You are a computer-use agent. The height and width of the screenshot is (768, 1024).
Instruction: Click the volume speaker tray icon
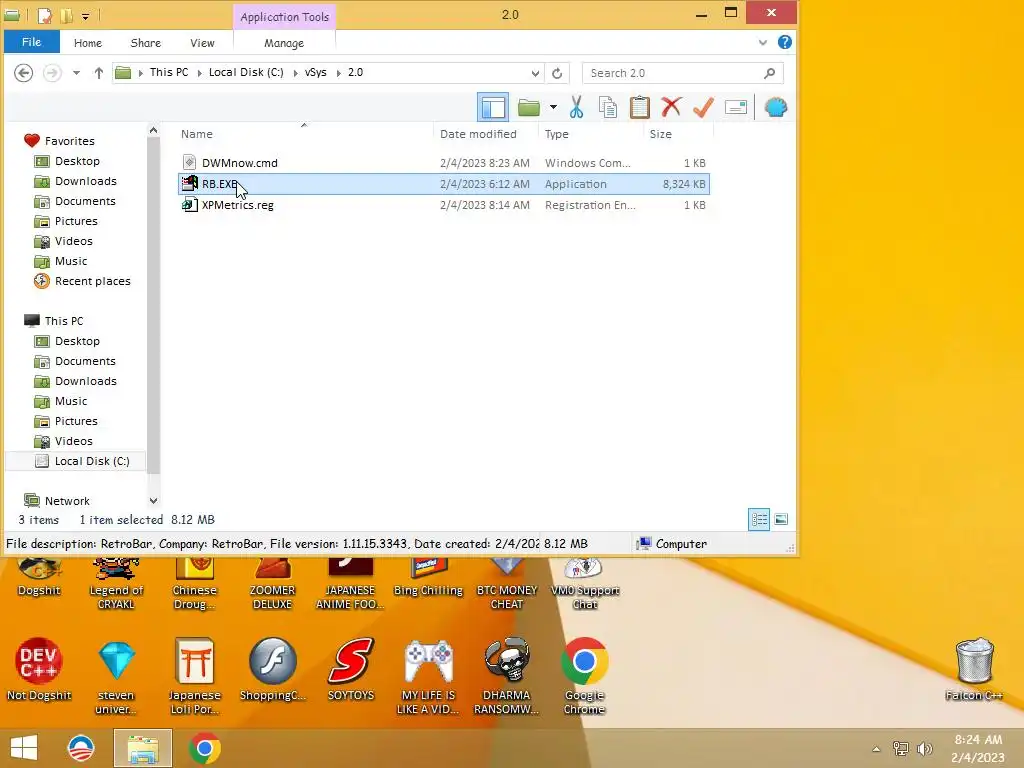tap(924, 749)
